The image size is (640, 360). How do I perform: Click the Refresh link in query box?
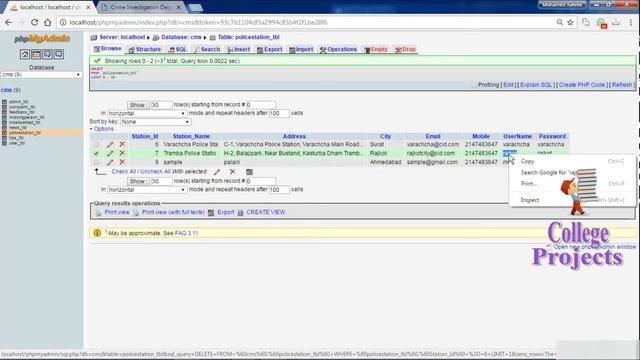point(622,85)
